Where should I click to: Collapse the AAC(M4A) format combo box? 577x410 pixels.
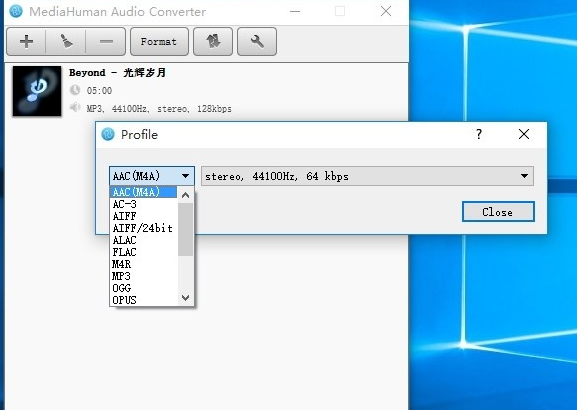(x=152, y=176)
